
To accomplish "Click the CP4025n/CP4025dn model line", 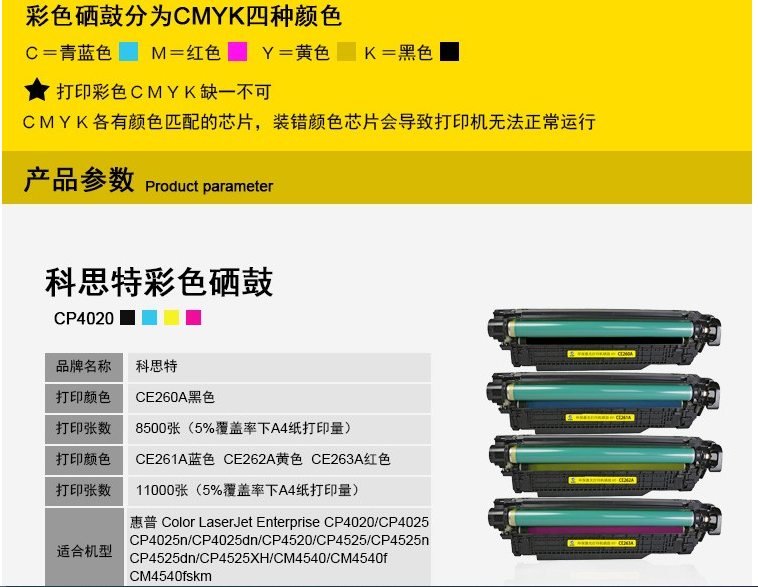I will click(279, 540).
